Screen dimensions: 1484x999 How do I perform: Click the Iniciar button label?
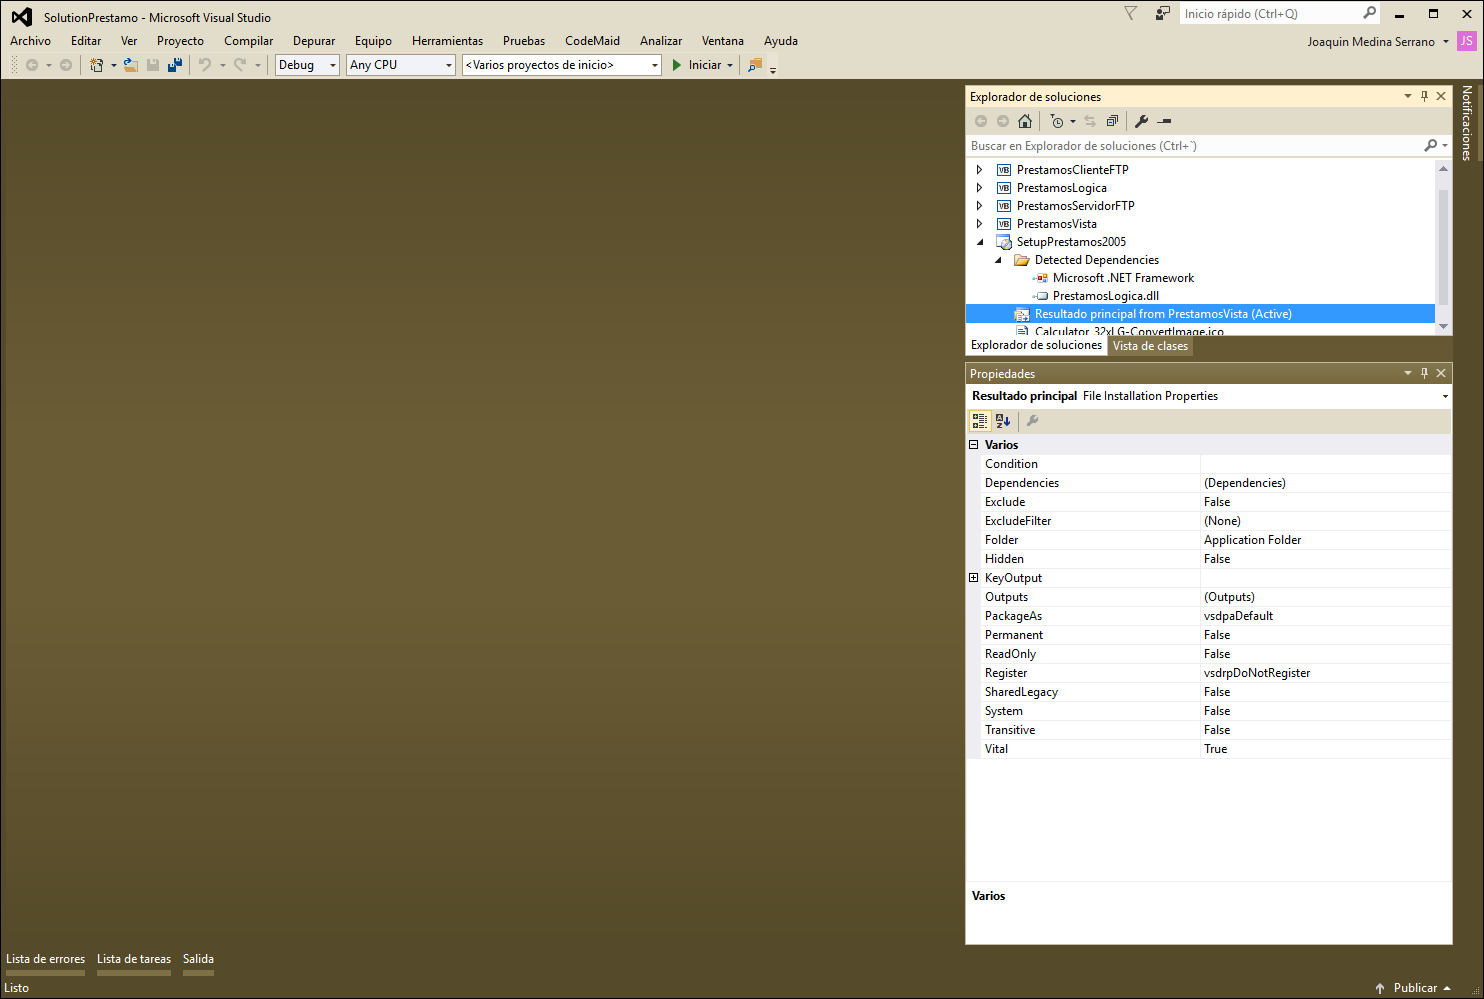click(705, 65)
